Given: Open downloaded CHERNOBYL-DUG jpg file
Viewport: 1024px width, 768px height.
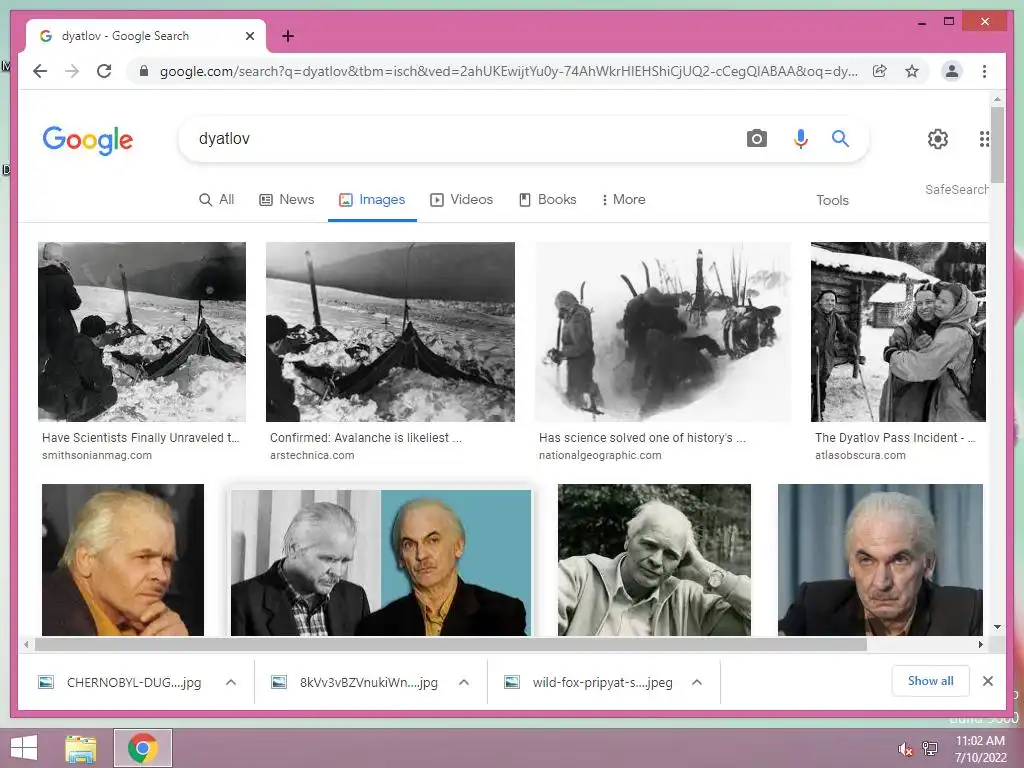Looking at the screenshot, I should [x=121, y=682].
